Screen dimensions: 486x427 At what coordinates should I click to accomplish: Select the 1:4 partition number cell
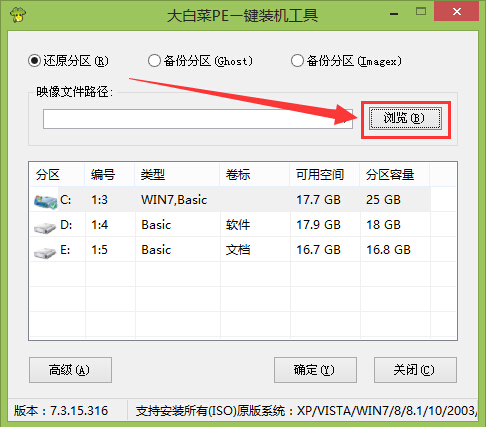point(99,225)
